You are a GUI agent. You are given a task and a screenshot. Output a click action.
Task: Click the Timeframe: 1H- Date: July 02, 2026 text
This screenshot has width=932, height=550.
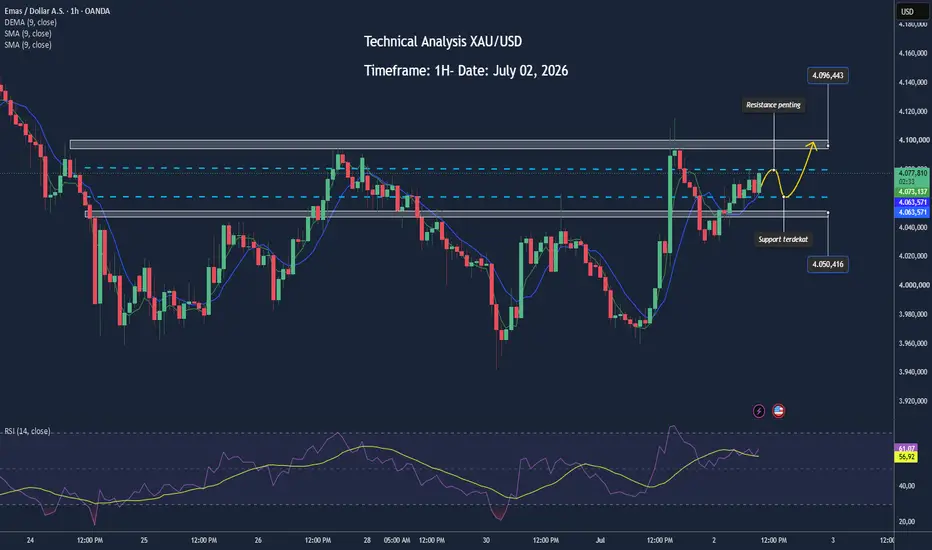[x=466, y=71]
